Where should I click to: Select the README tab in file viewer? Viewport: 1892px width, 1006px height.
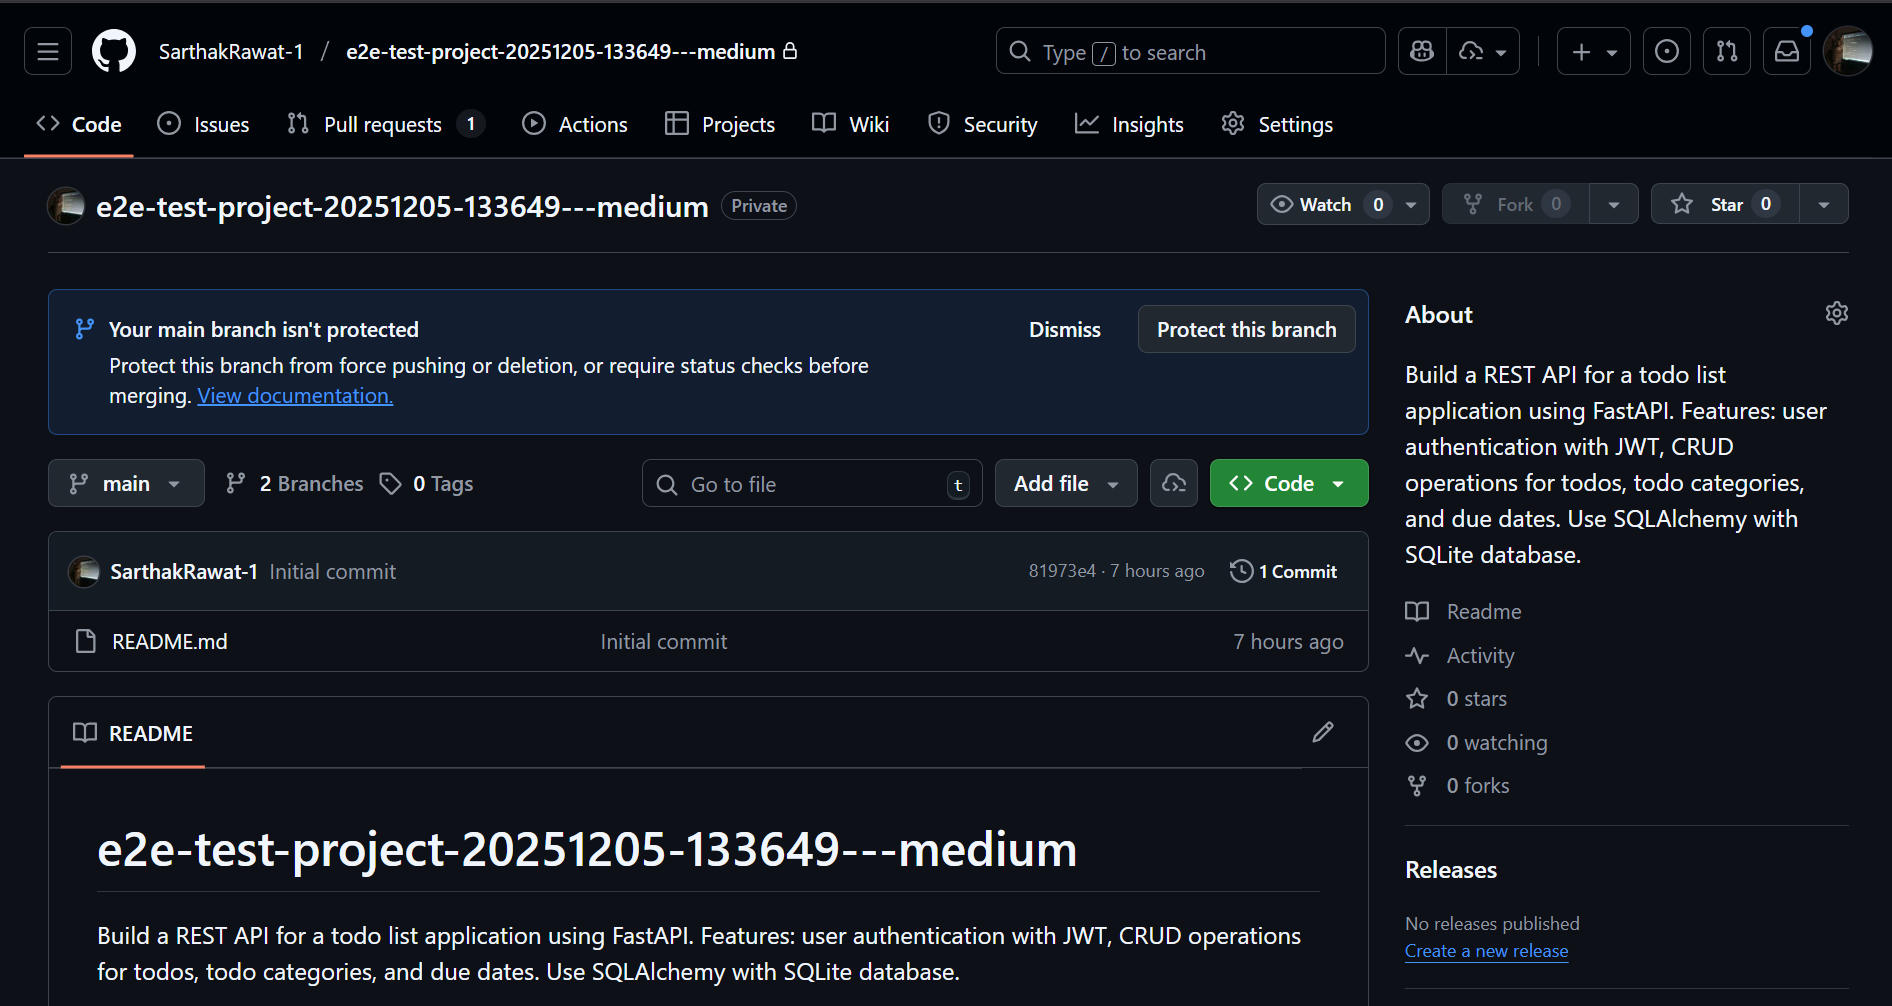[x=133, y=733]
